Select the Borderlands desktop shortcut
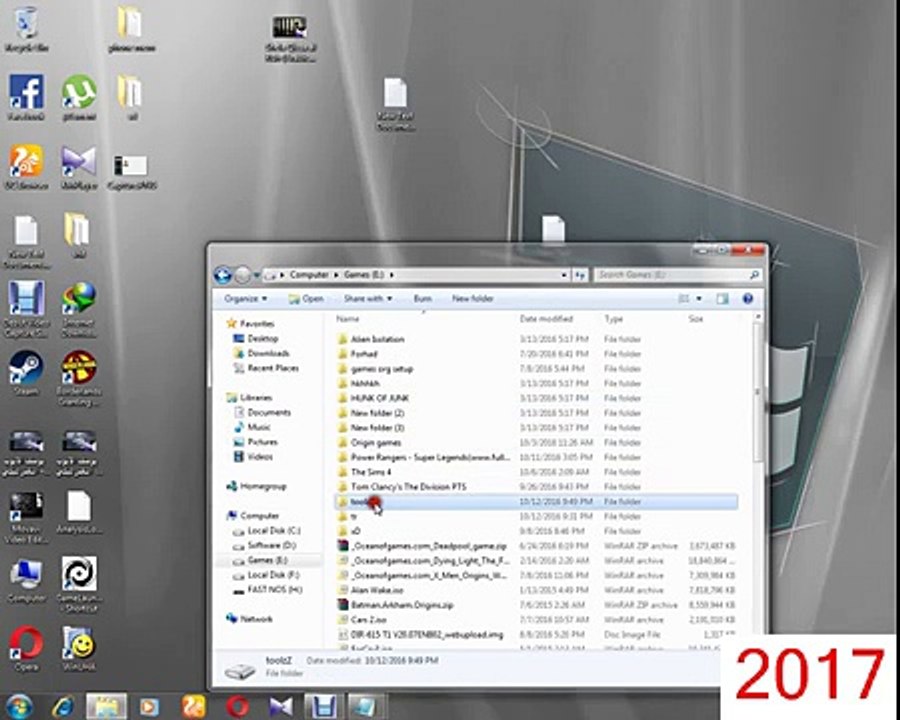The height and width of the screenshot is (720, 900). (79, 378)
